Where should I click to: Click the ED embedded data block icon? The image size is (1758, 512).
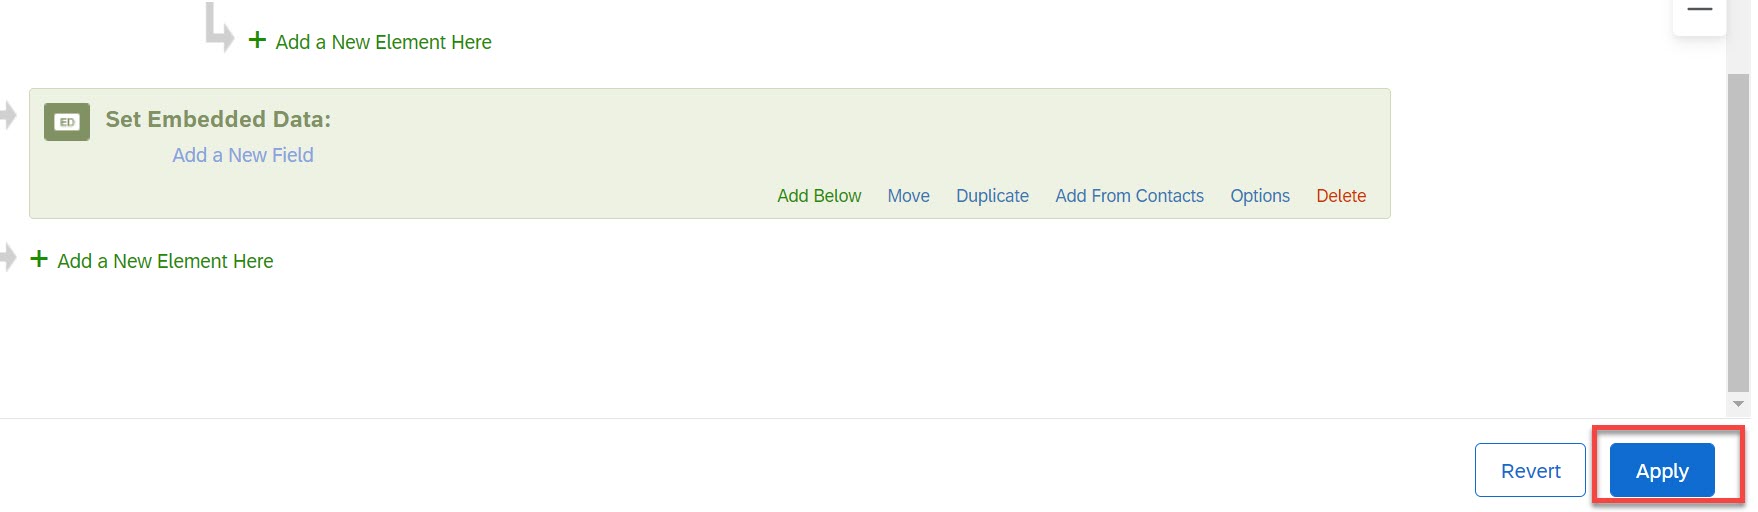[x=67, y=122]
